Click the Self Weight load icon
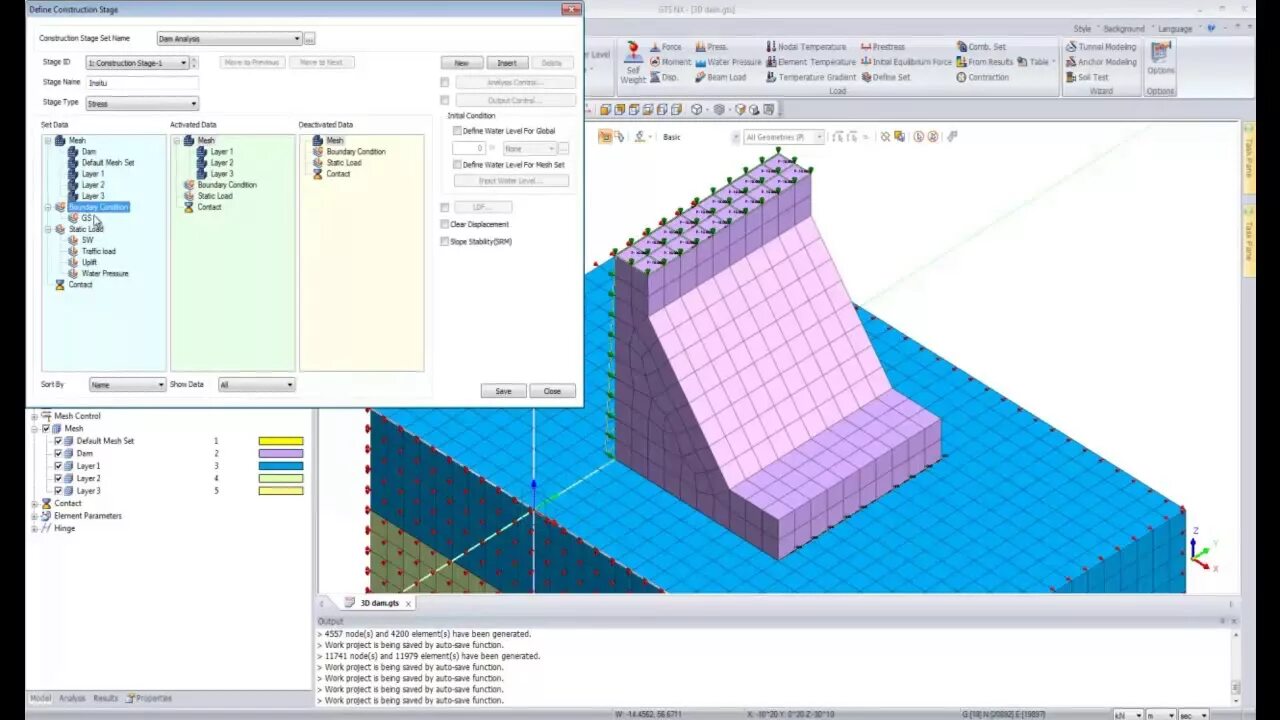This screenshot has width=1280, height=720. (x=633, y=62)
